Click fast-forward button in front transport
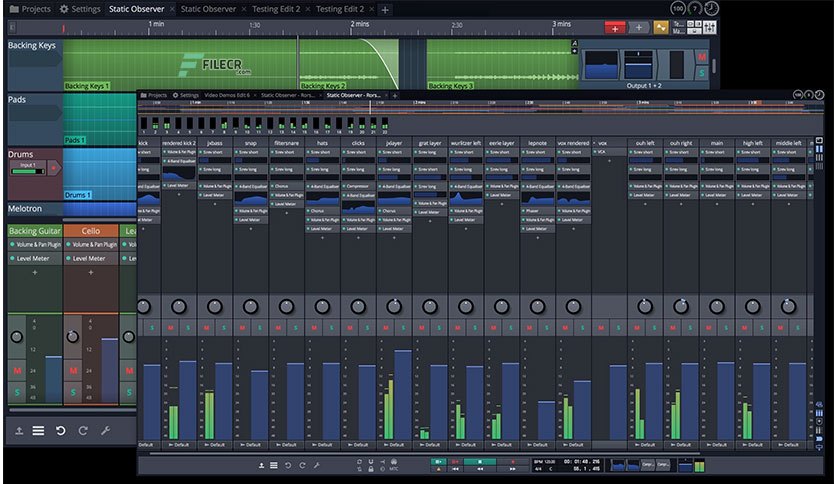This screenshot has height=484, width=836. click(x=512, y=469)
